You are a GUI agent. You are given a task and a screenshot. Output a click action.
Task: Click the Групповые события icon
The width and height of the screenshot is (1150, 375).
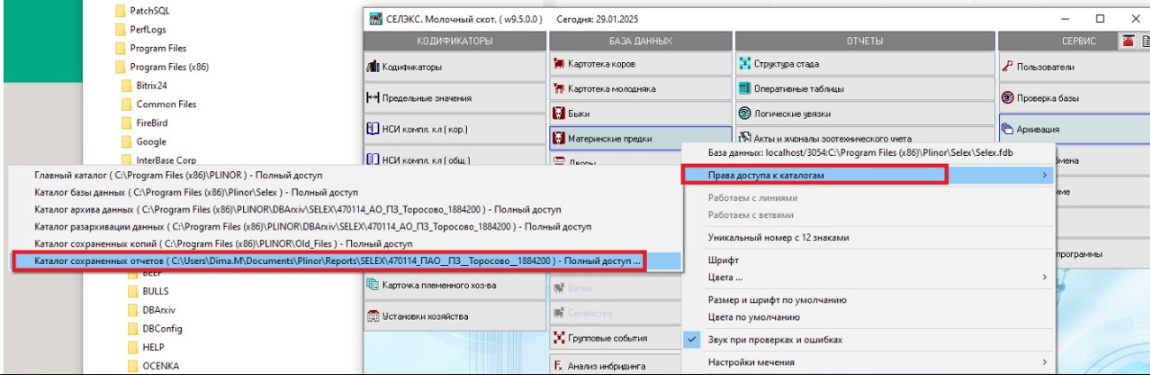click(x=560, y=338)
